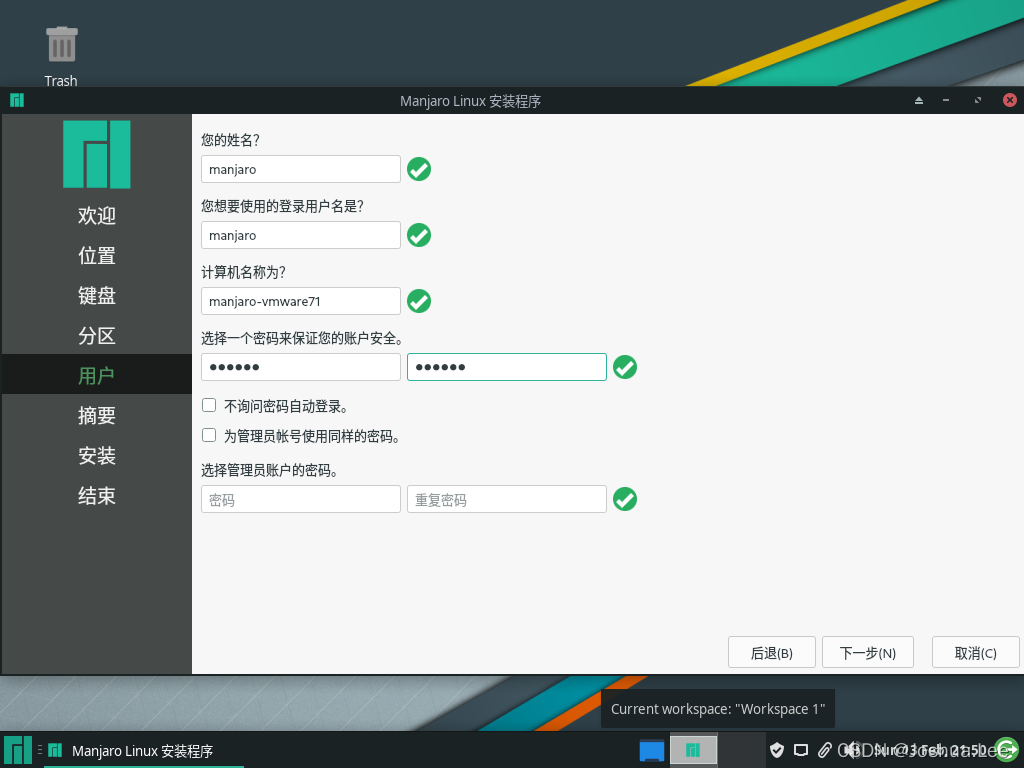Maximize the Manjaro installer window

pyautogui.click(x=978, y=100)
